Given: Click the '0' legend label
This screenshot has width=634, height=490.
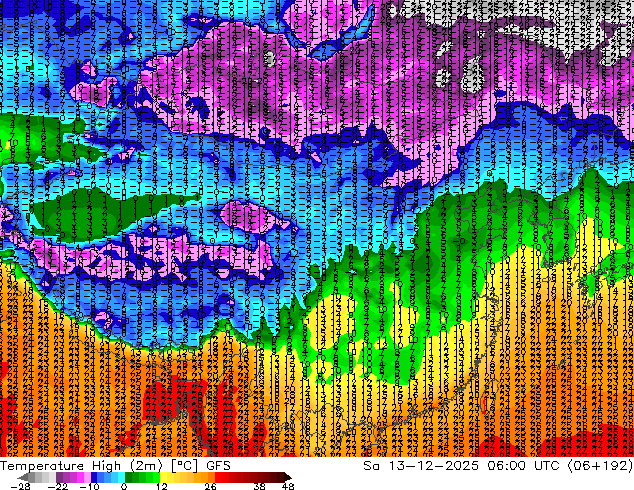Looking at the screenshot, I should [124, 486].
